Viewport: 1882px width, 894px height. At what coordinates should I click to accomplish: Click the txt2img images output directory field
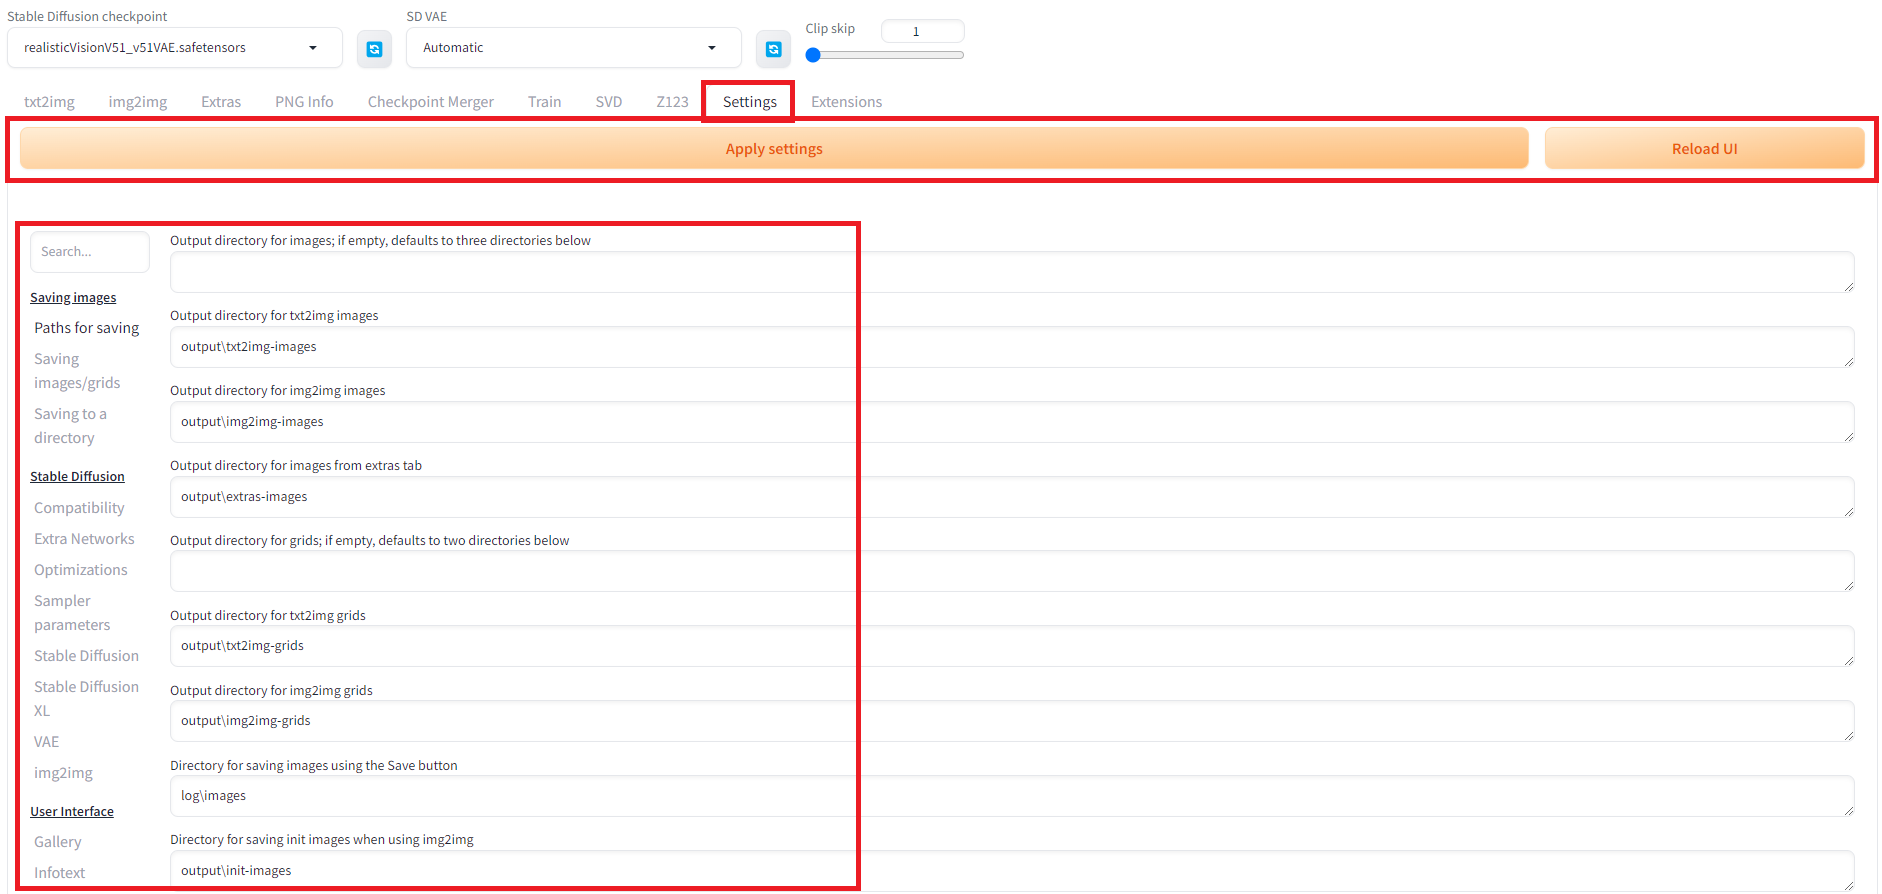(x=1012, y=347)
